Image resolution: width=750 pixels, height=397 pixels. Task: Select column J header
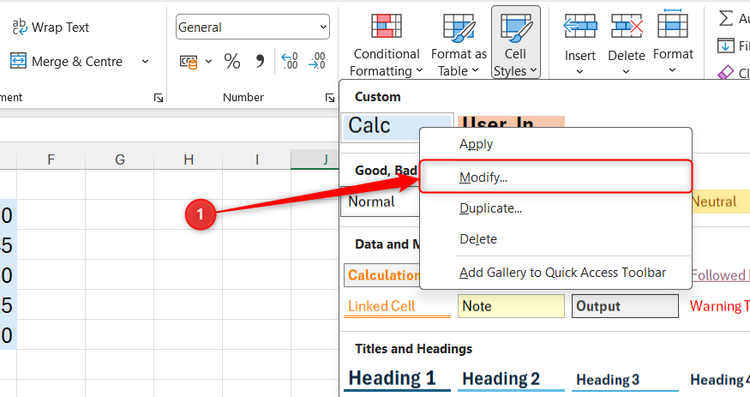(x=315, y=160)
